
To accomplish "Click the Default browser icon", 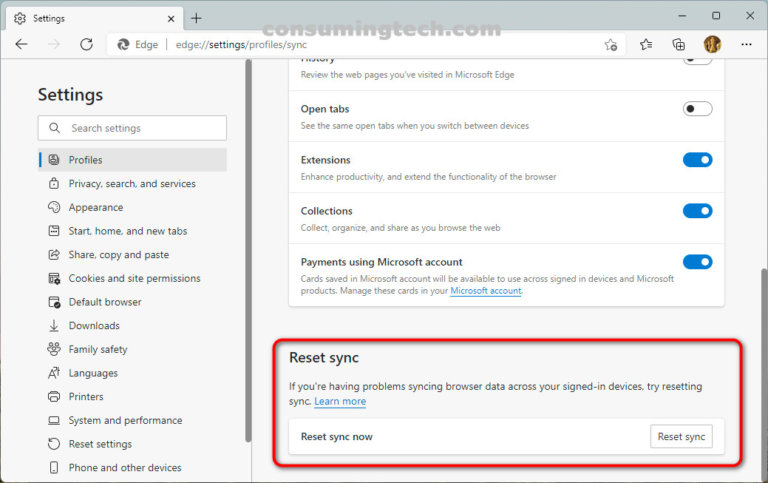I will (54, 302).
